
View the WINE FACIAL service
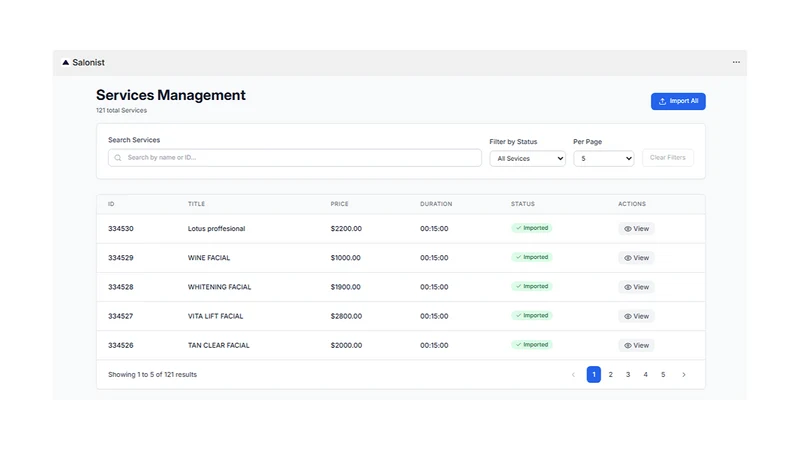coord(636,258)
